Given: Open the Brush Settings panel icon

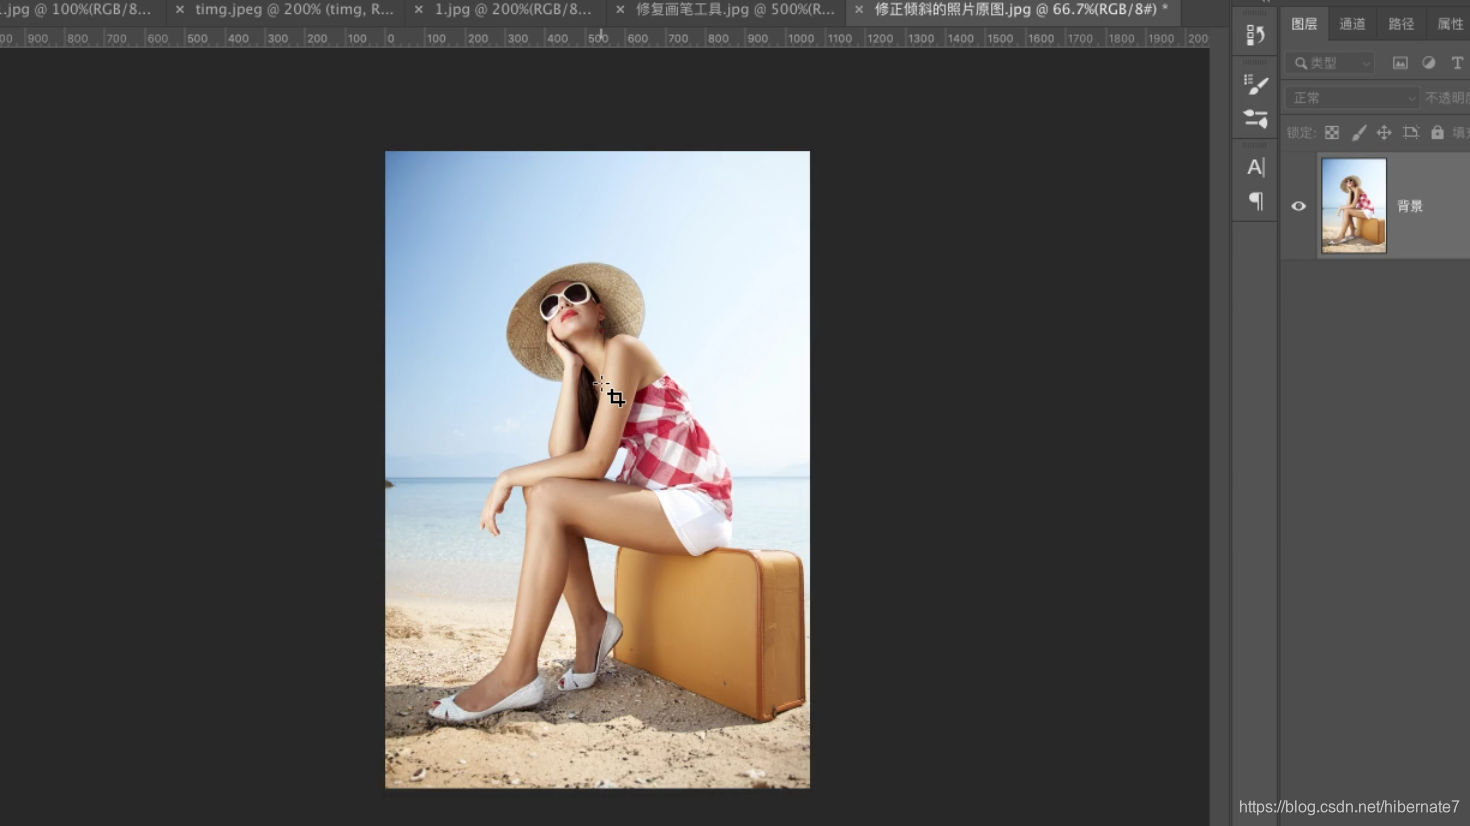Looking at the screenshot, I should [1255, 84].
